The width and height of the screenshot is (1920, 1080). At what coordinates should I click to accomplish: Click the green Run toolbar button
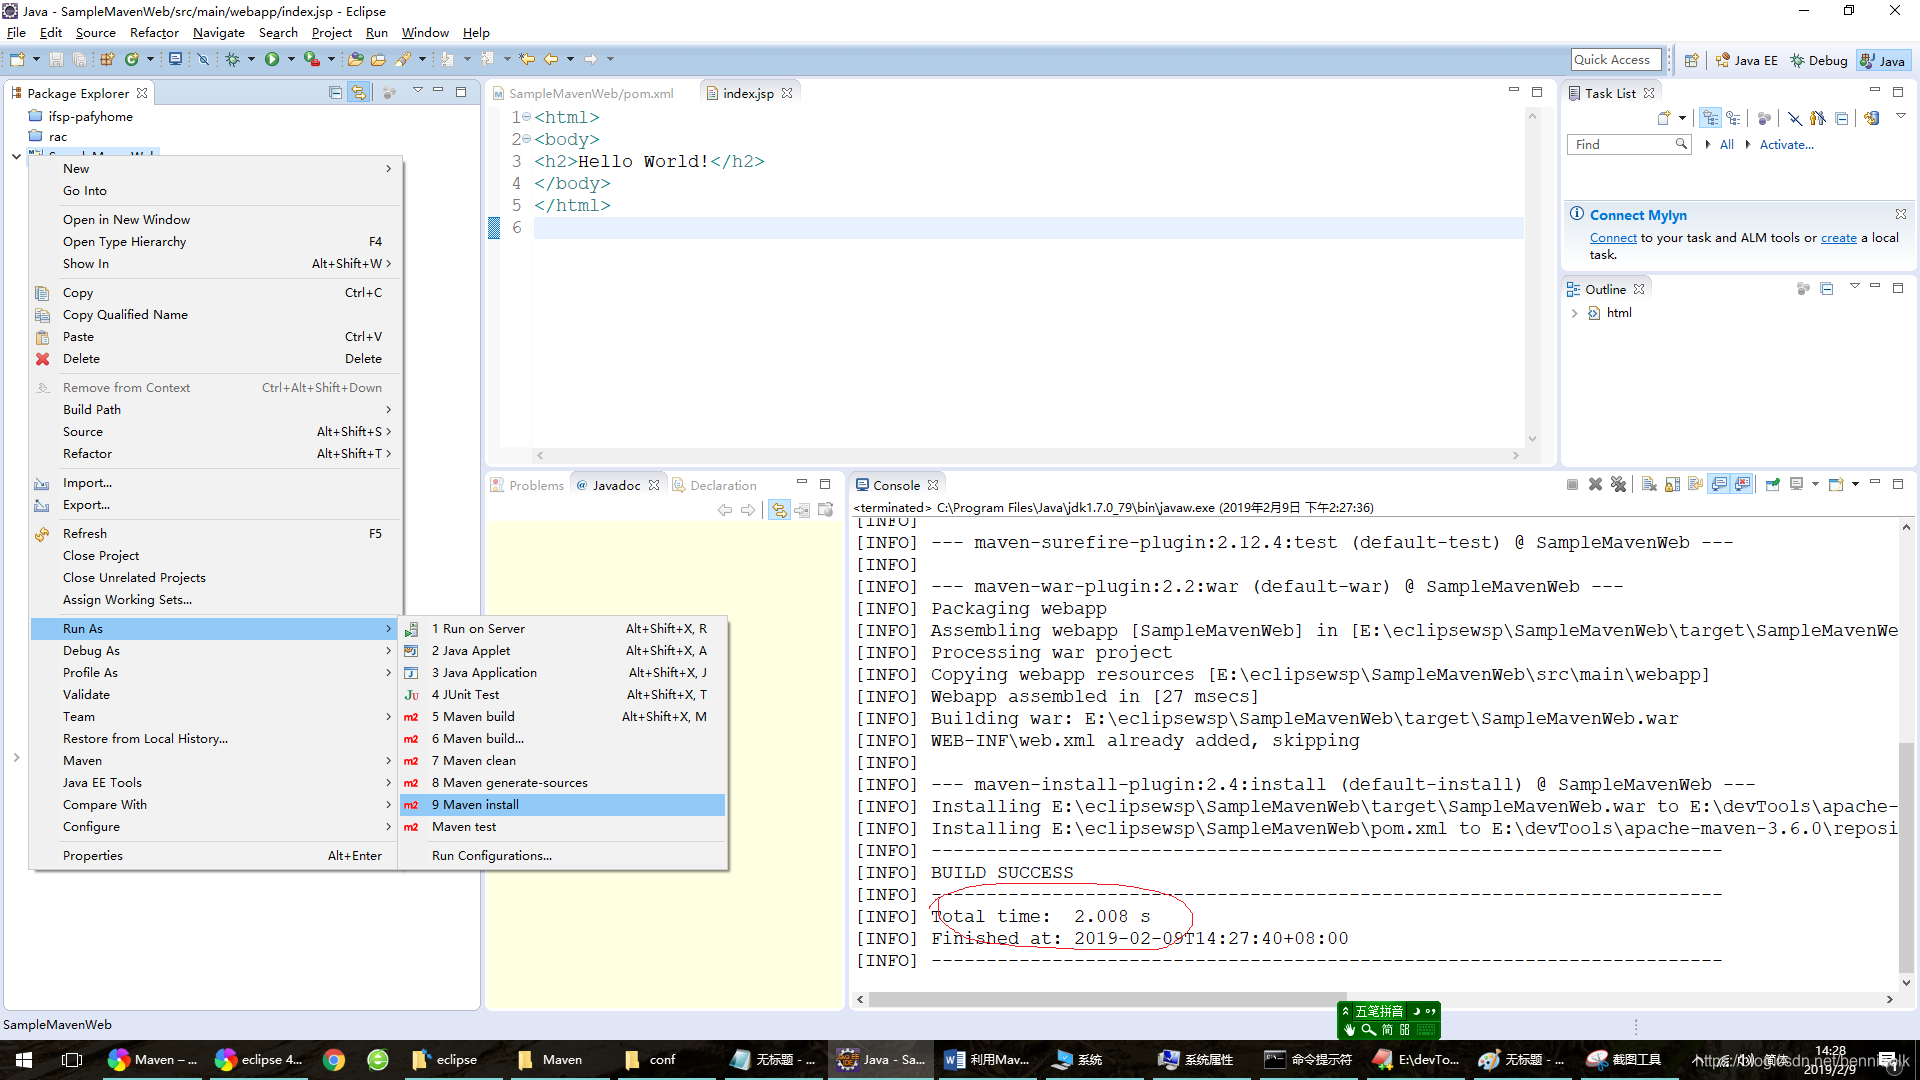pyautogui.click(x=272, y=60)
